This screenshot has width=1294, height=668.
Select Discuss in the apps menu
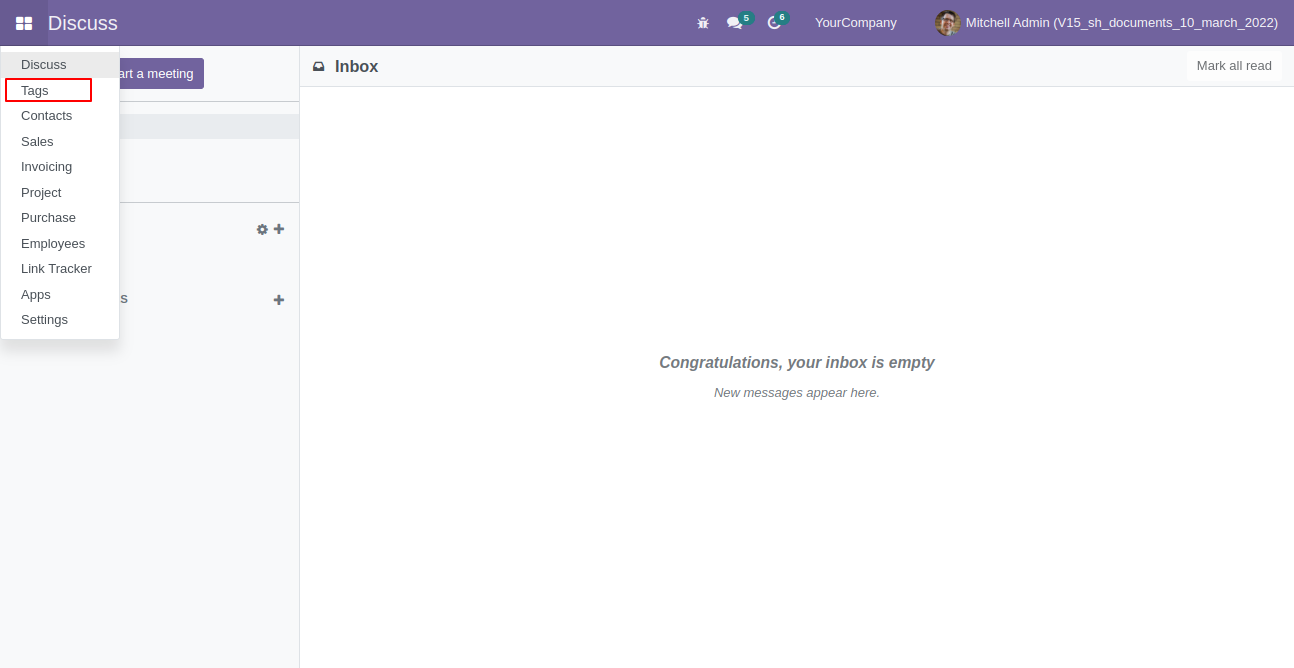60,64
